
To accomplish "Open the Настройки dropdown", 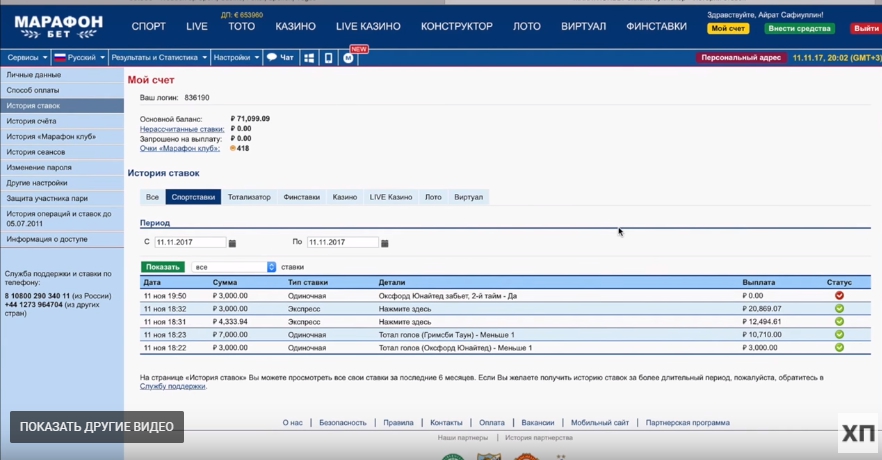I will pos(236,57).
